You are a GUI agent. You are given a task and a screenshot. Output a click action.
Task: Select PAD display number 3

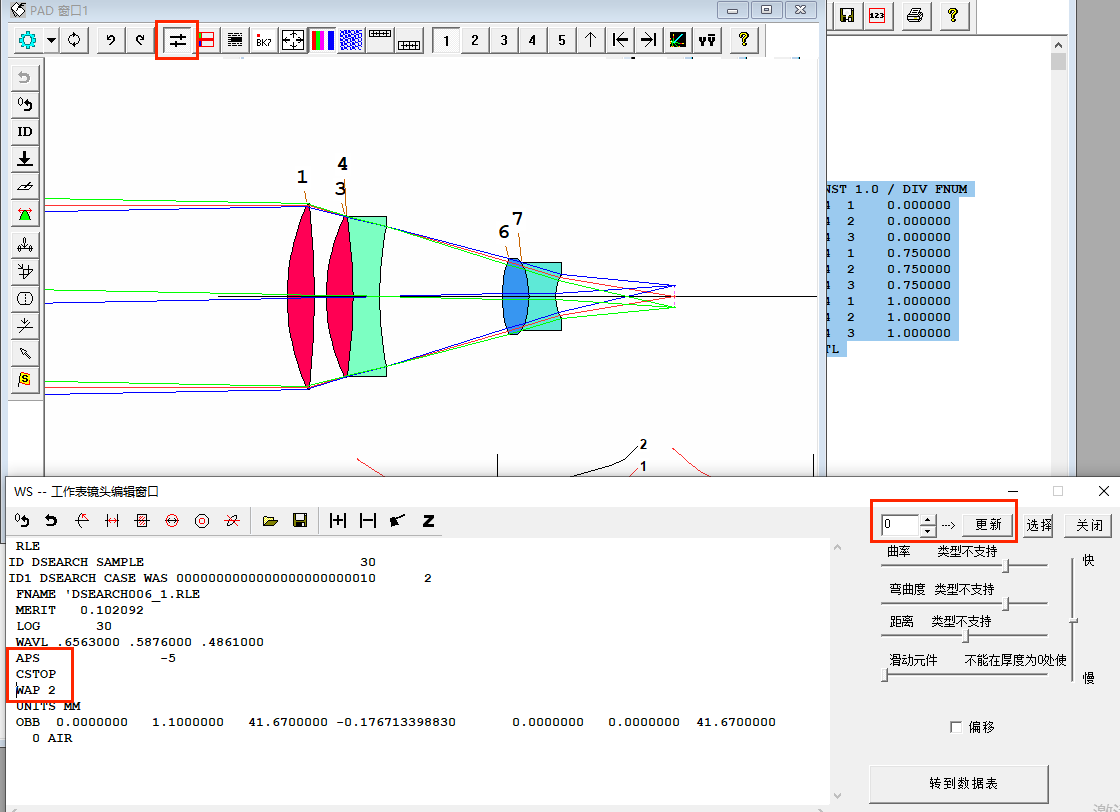pos(504,40)
